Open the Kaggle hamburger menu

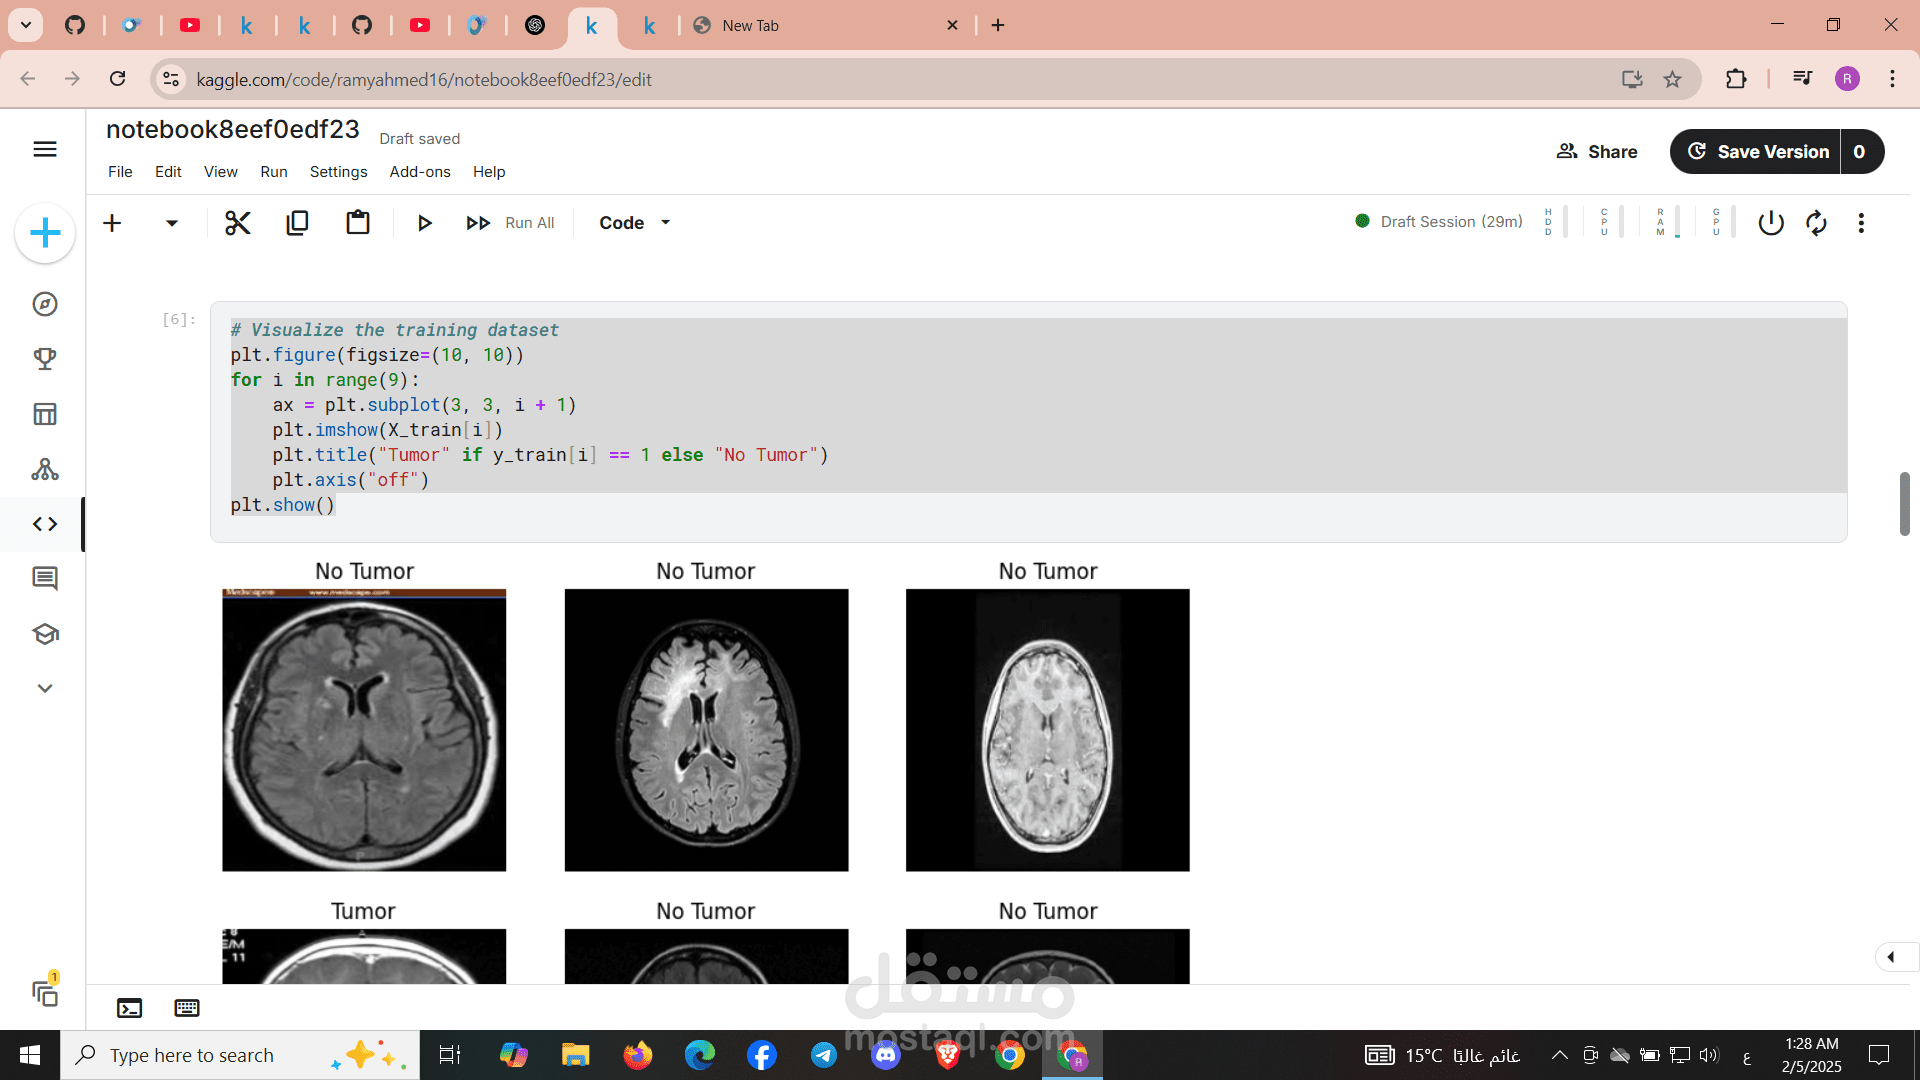45,149
